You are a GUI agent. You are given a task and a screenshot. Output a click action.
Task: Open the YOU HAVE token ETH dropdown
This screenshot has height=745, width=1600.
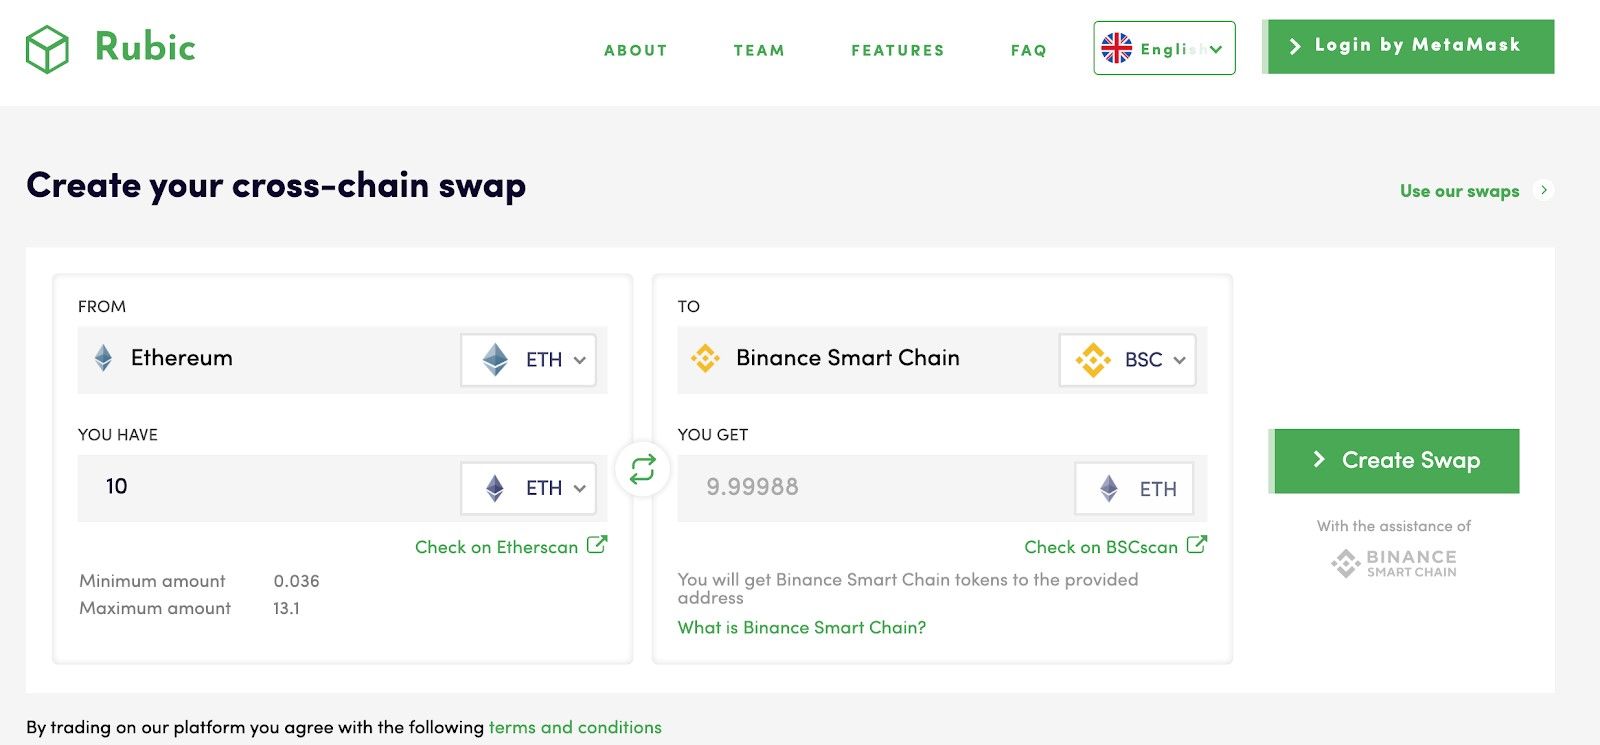tap(529, 488)
